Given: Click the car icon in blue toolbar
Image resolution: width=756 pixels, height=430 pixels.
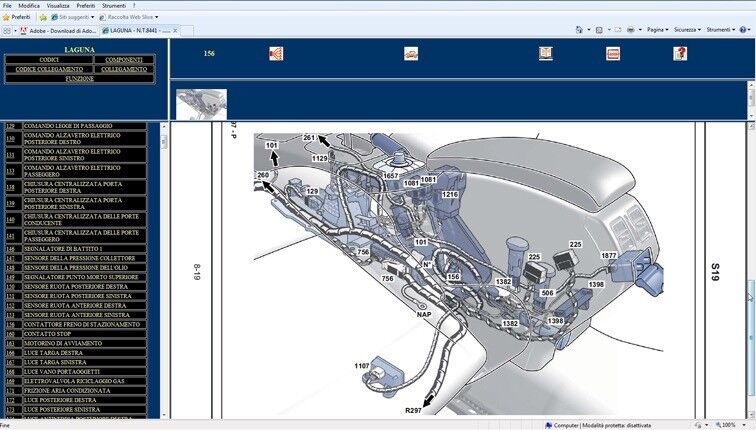Looking at the screenshot, I should point(410,53).
